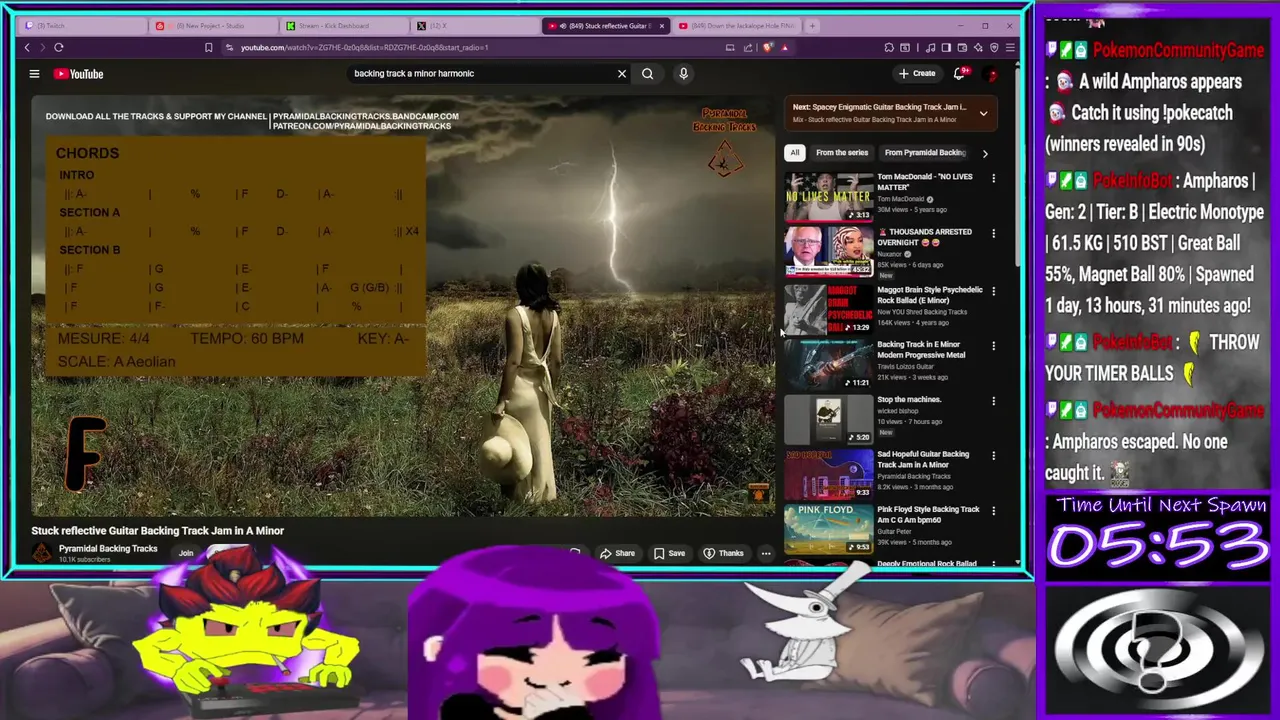The width and height of the screenshot is (1280, 720).
Task: Click the browser address bar URL
Action: 364,47
